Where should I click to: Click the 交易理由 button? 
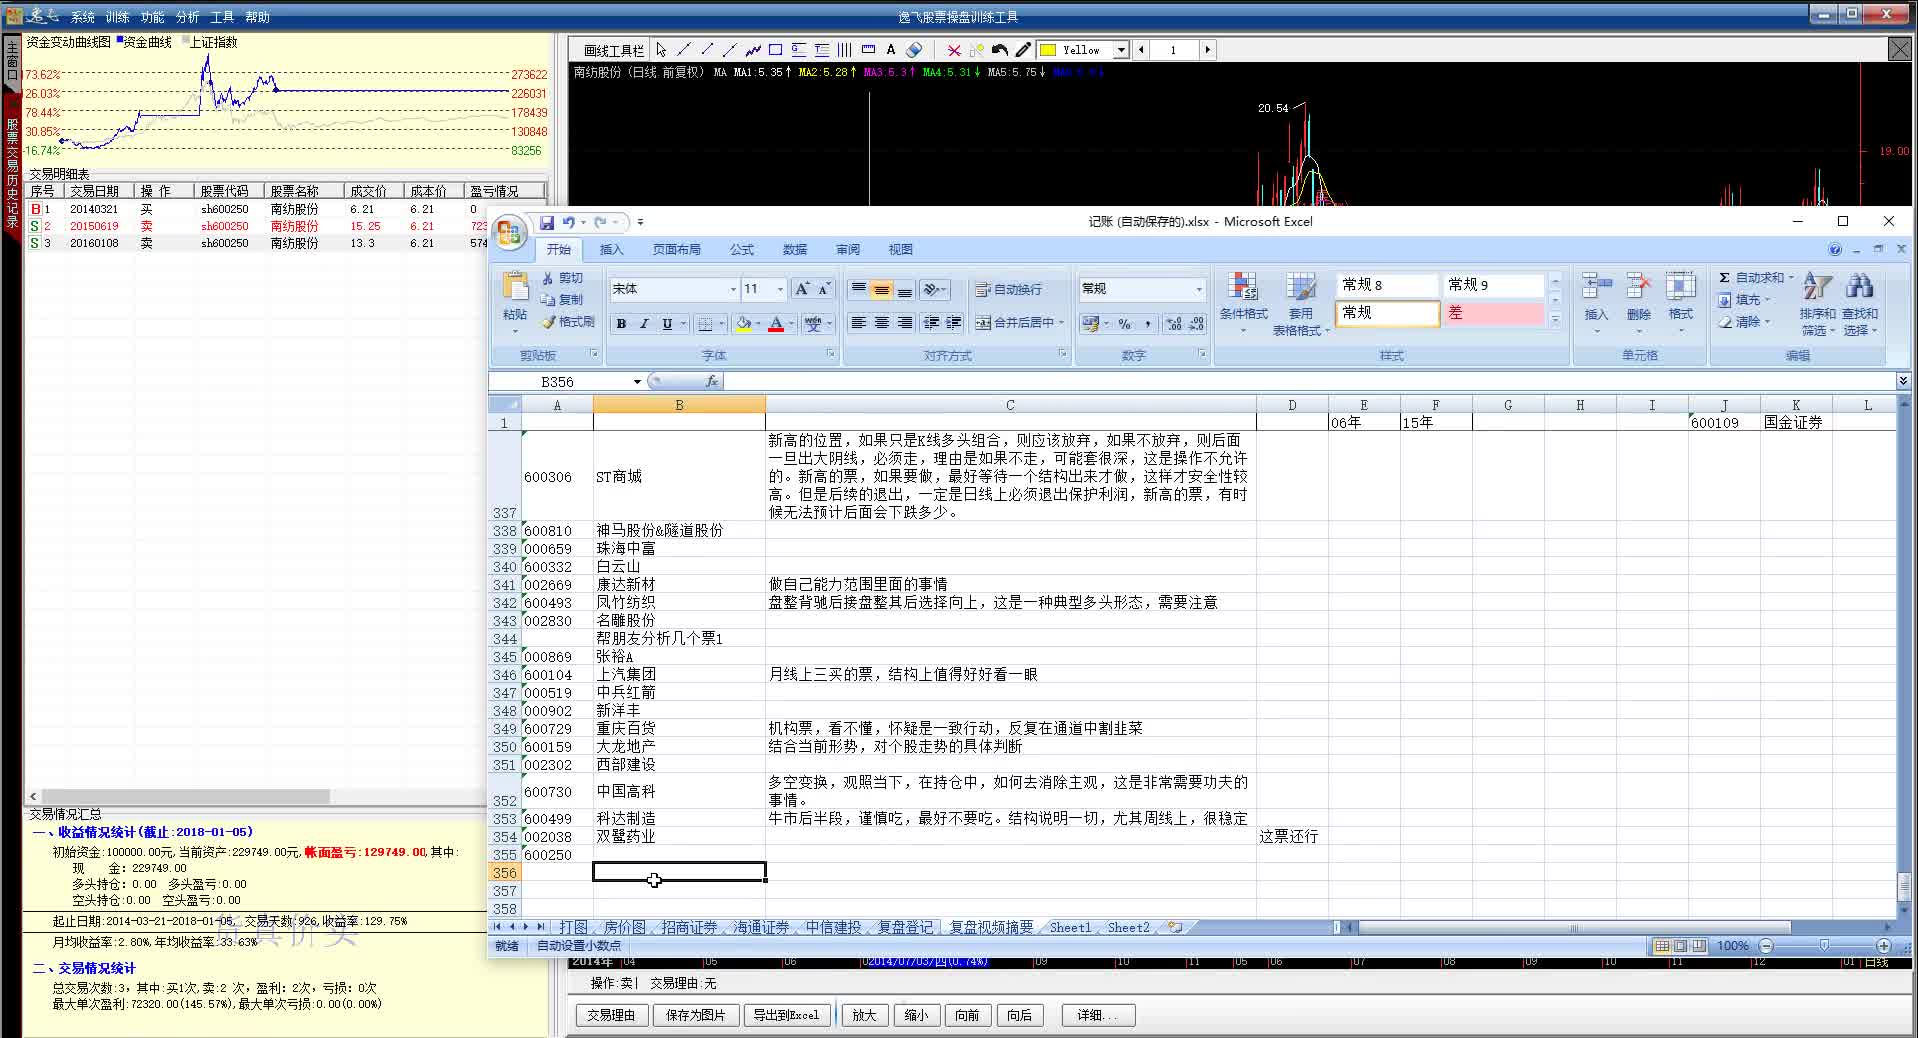pos(610,1015)
